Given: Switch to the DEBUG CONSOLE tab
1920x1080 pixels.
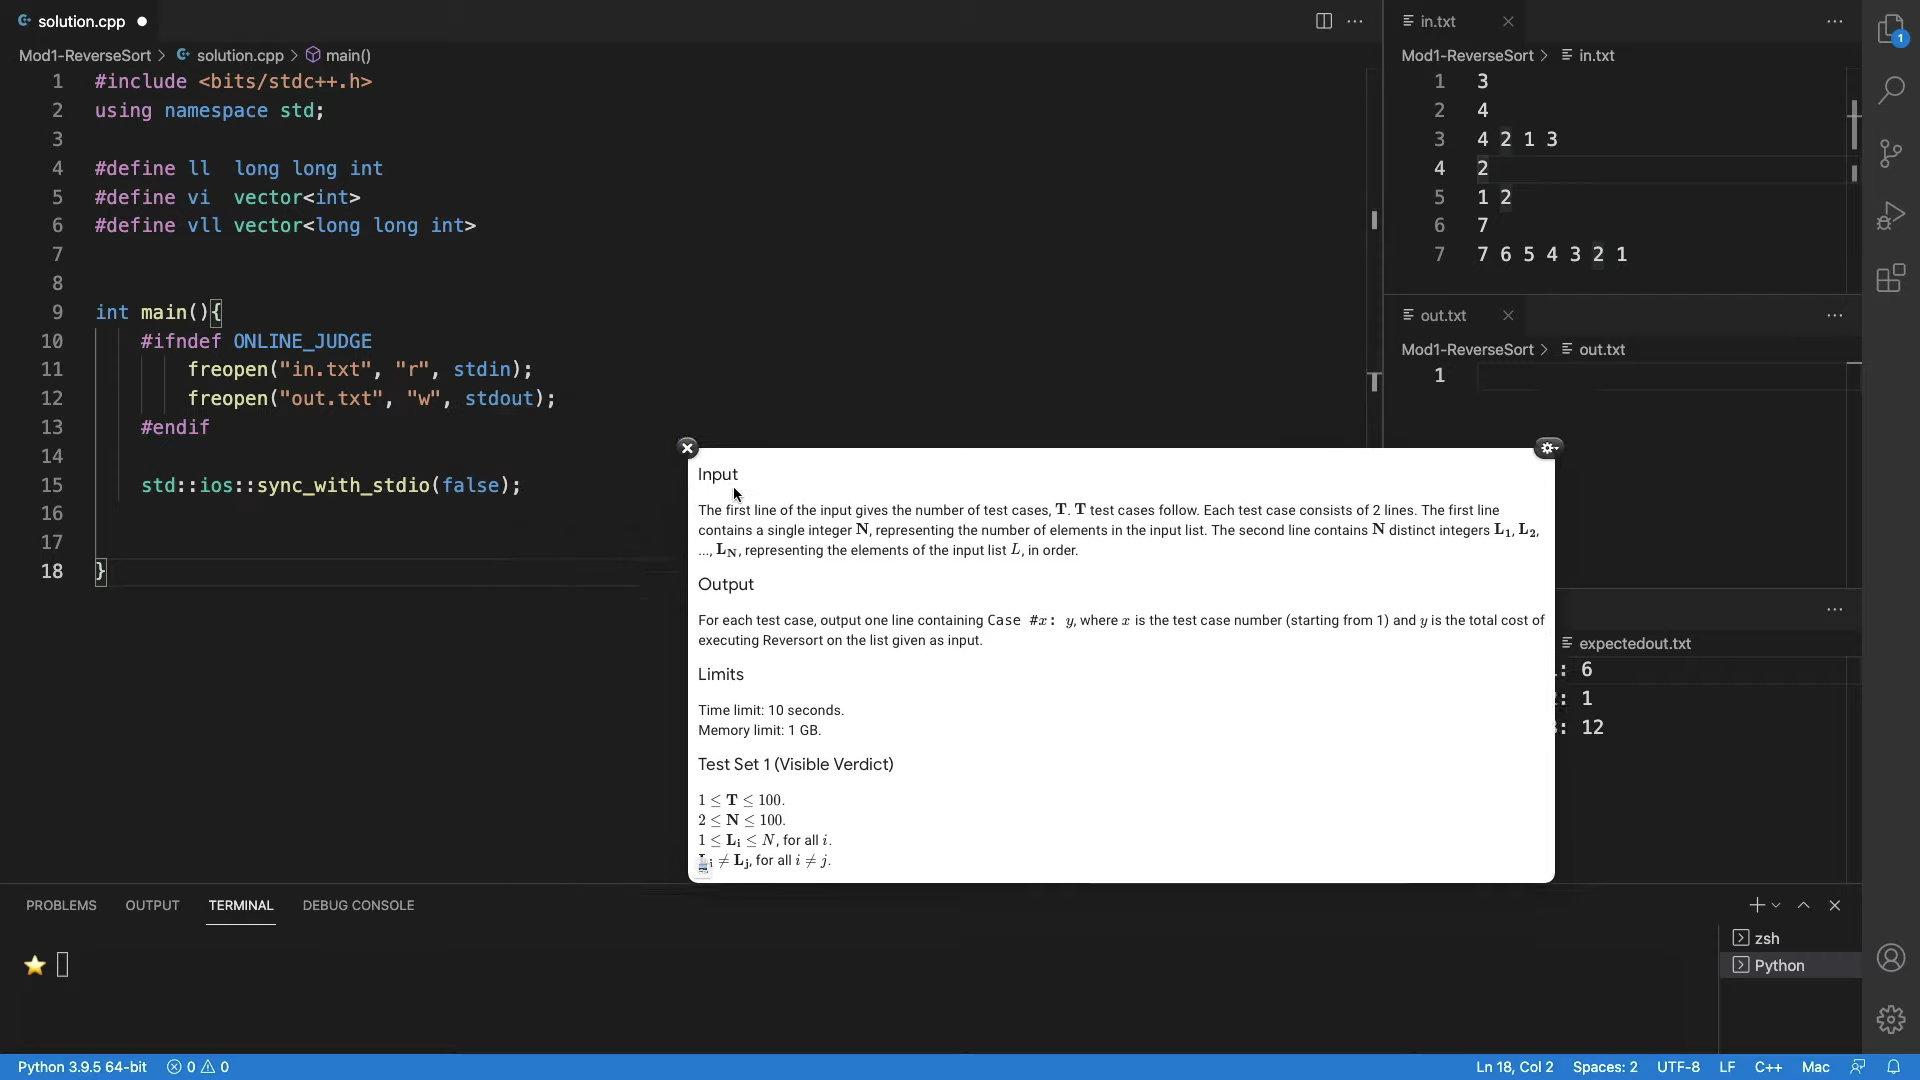Looking at the screenshot, I should pos(358,905).
